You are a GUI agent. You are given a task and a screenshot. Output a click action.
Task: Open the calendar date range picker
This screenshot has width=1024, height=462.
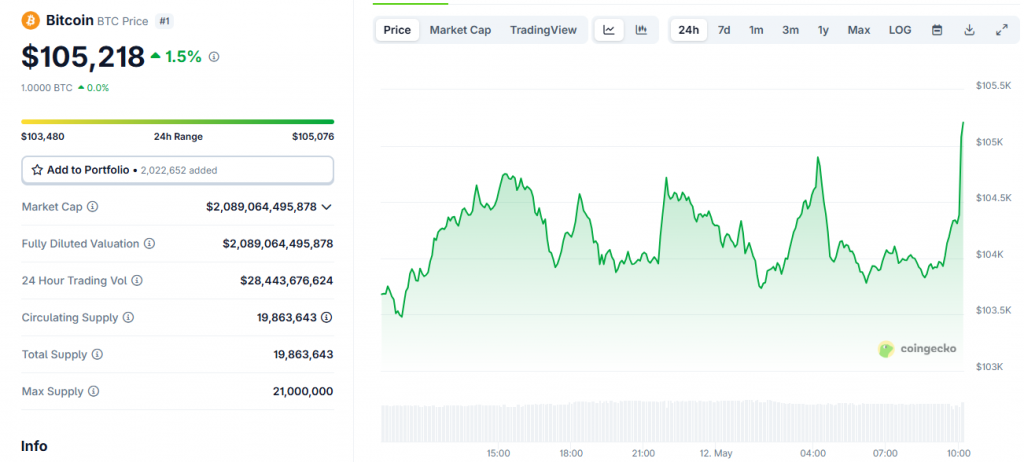pyautogui.click(x=937, y=30)
